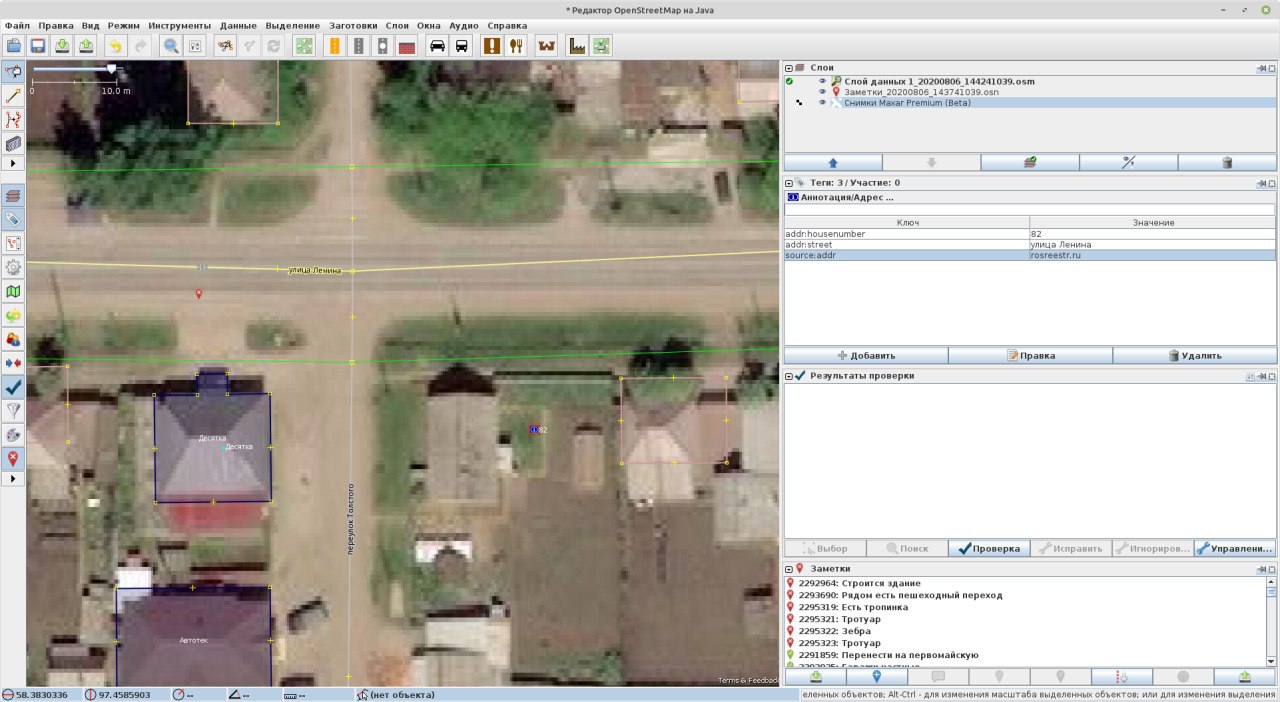Open Search with the magnifier icon
The image size is (1280, 702).
pos(171,46)
